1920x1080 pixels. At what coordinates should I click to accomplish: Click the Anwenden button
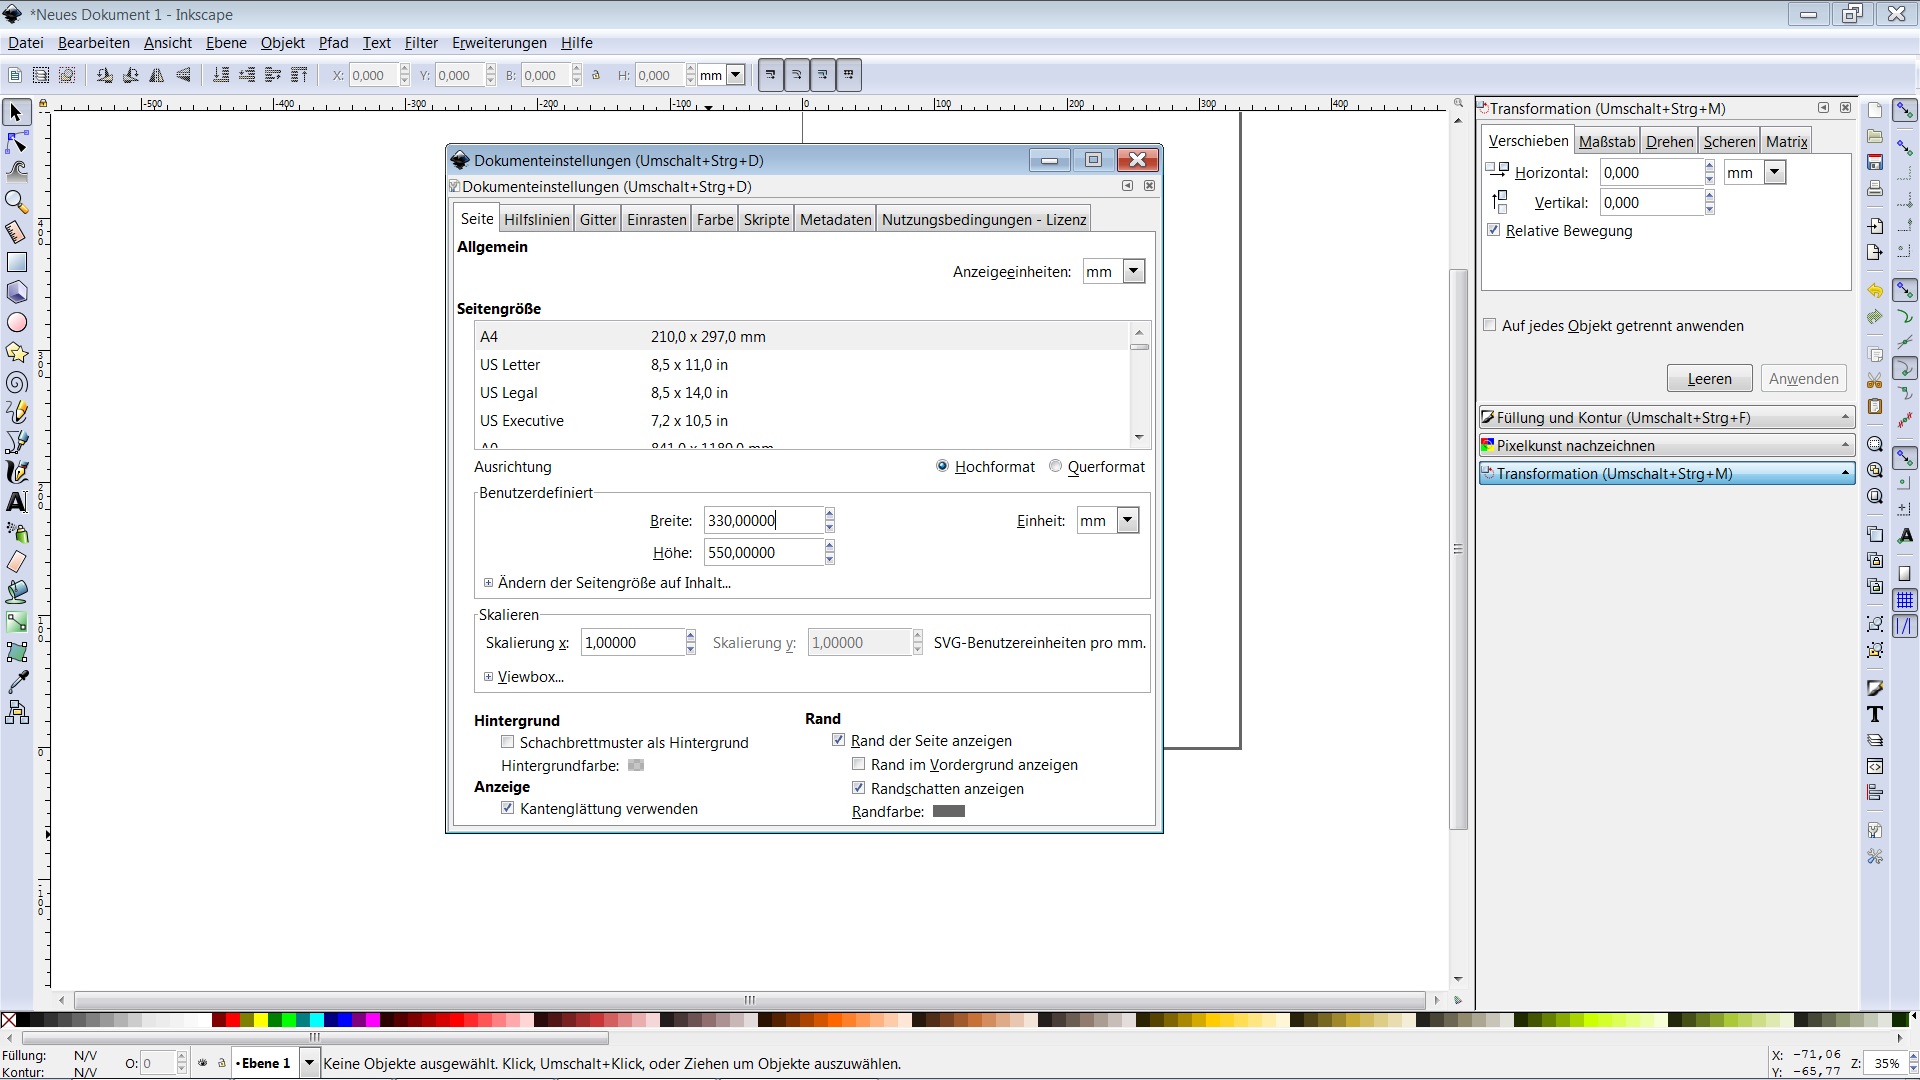pos(1803,378)
